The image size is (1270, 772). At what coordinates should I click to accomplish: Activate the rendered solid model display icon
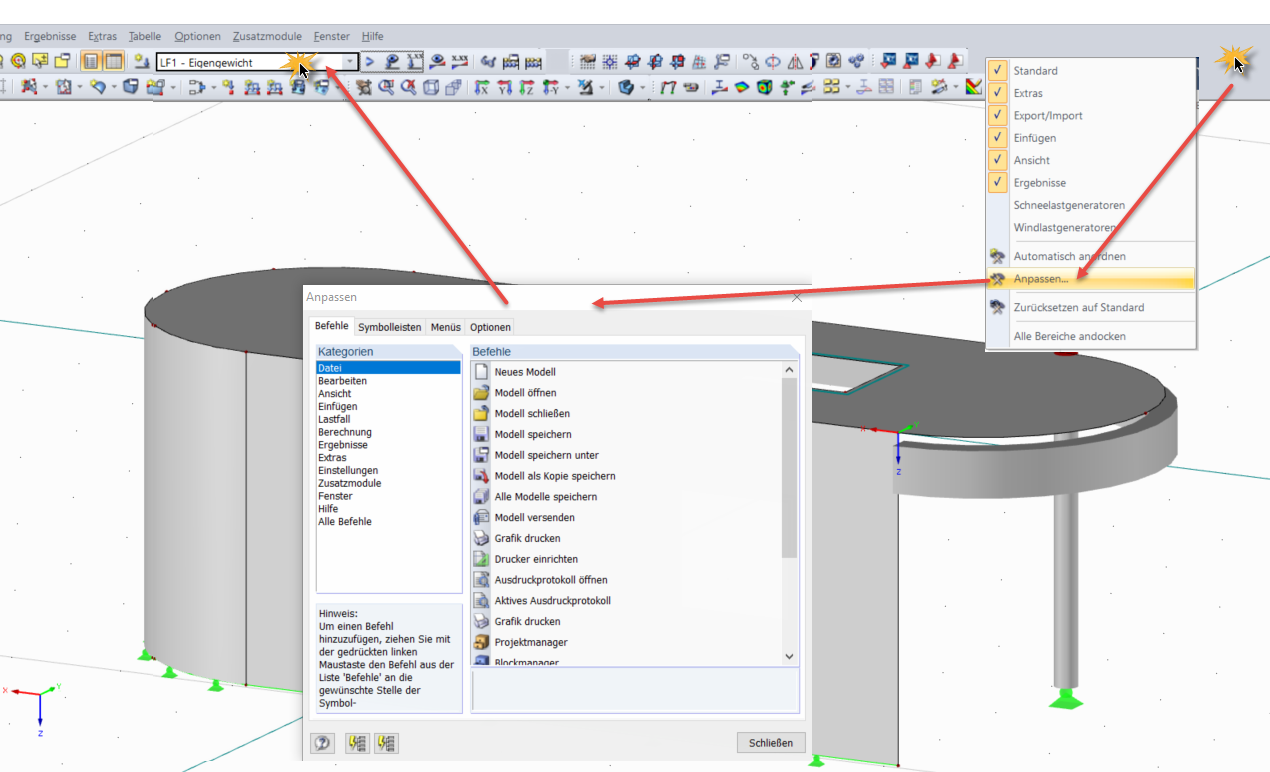[626, 87]
